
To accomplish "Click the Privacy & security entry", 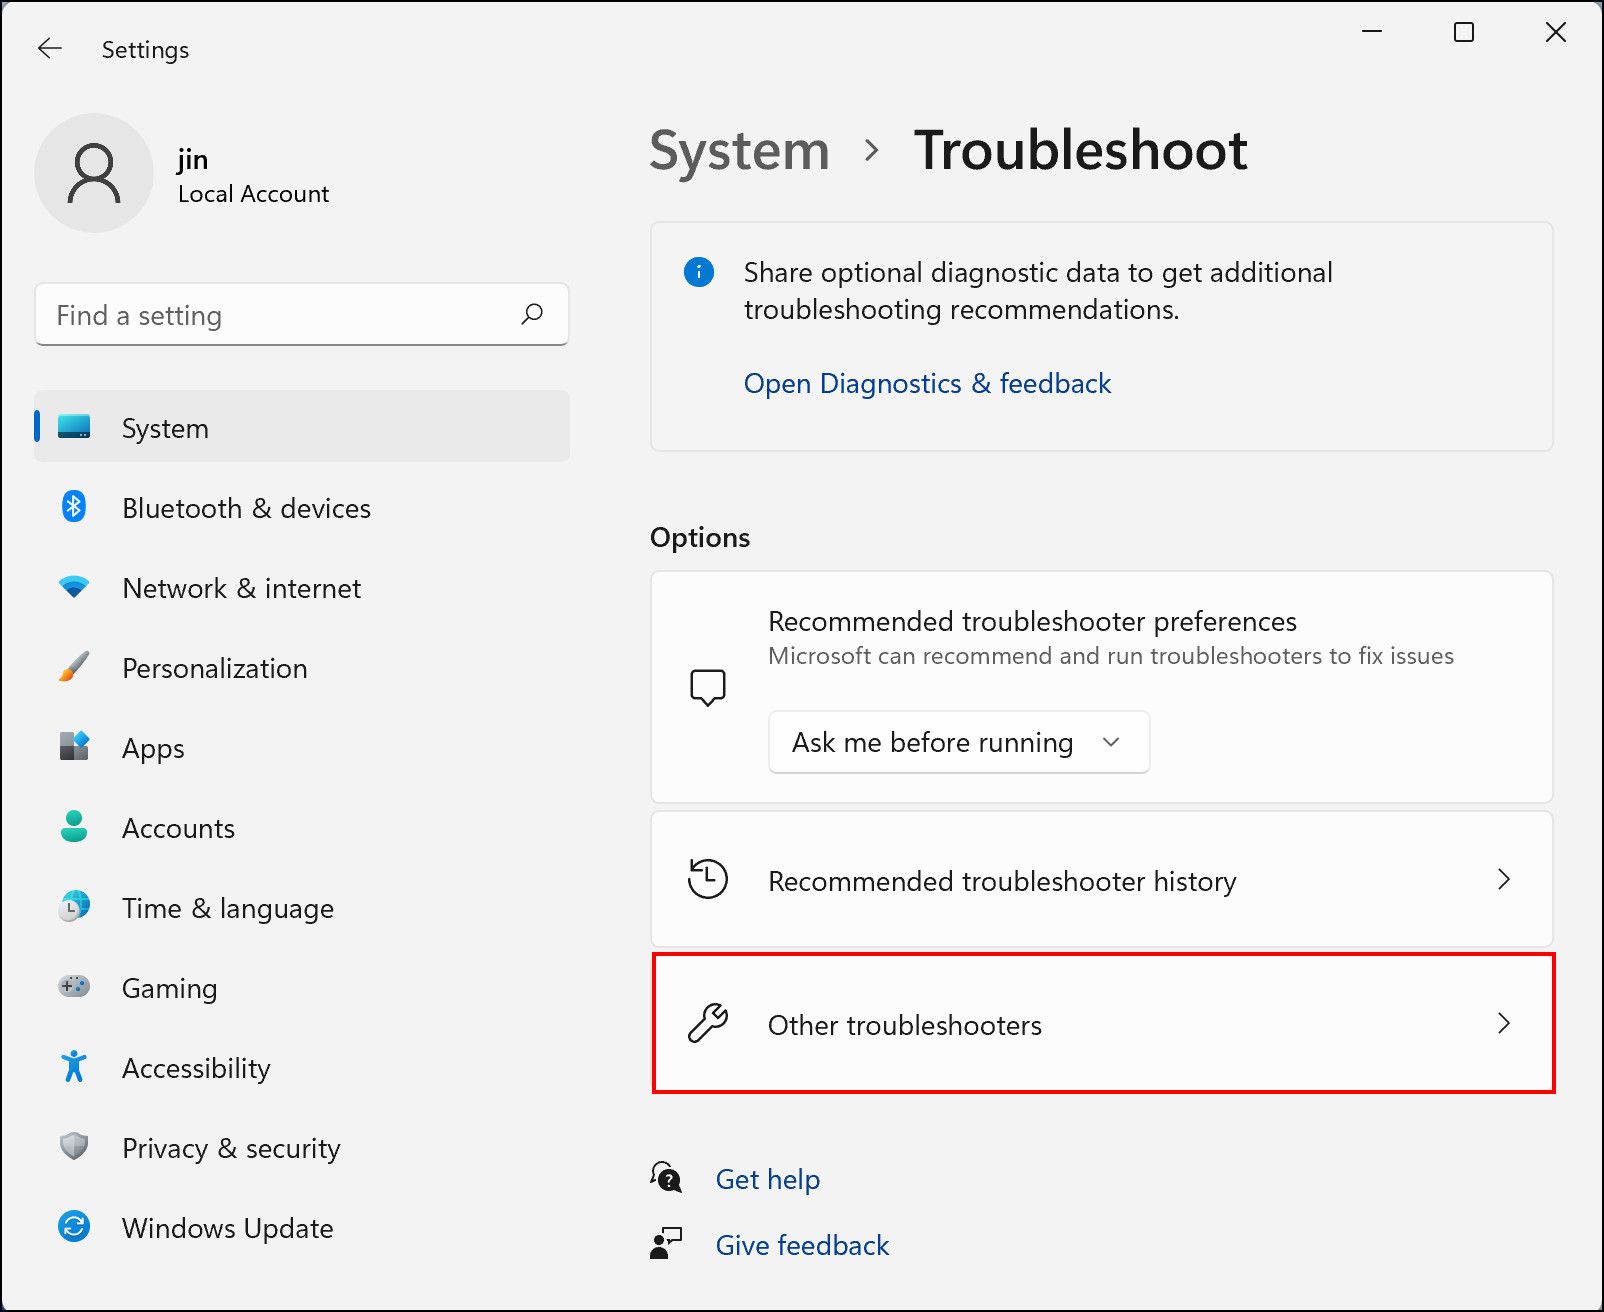I will (x=230, y=1148).
